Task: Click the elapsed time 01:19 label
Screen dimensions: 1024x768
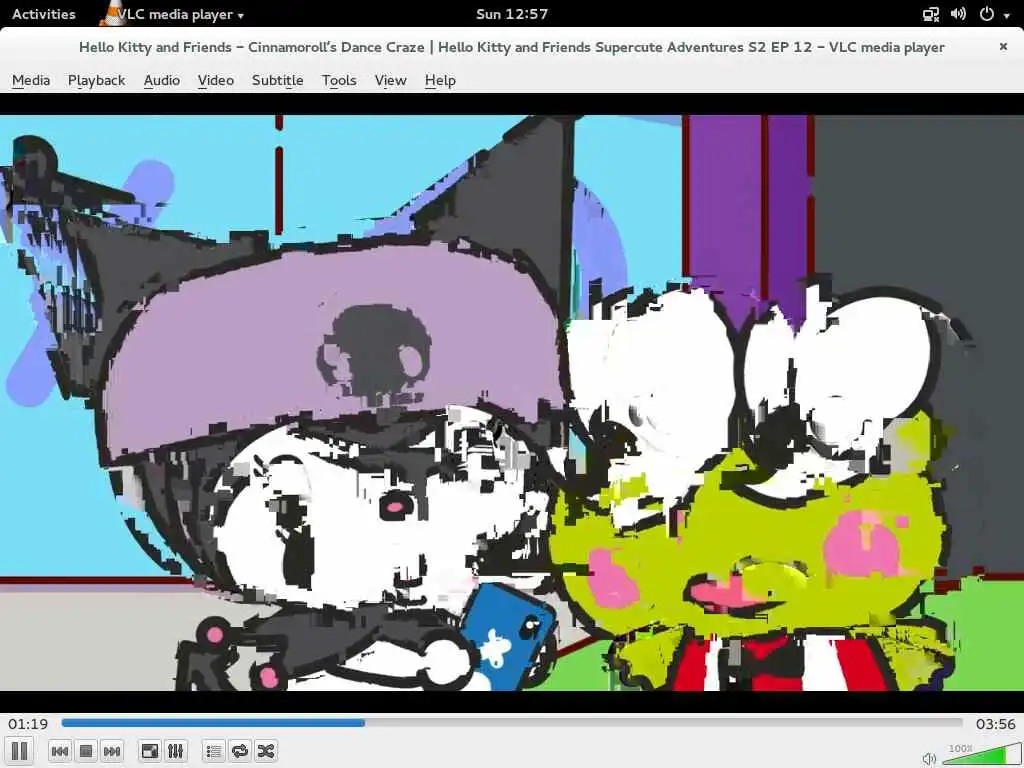Action: [x=28, y=724]
